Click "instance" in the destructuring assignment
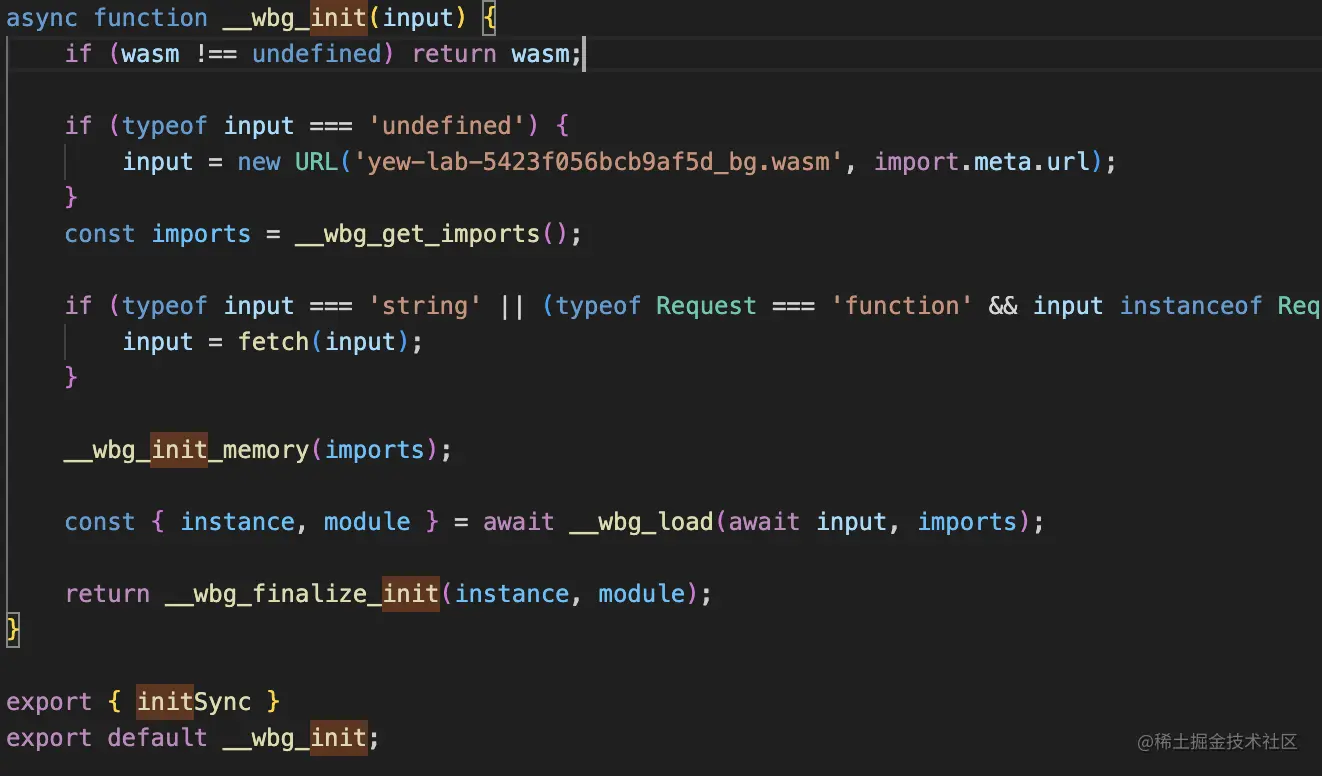Screen dimensions: 1322x776 (x=237, y=522)
